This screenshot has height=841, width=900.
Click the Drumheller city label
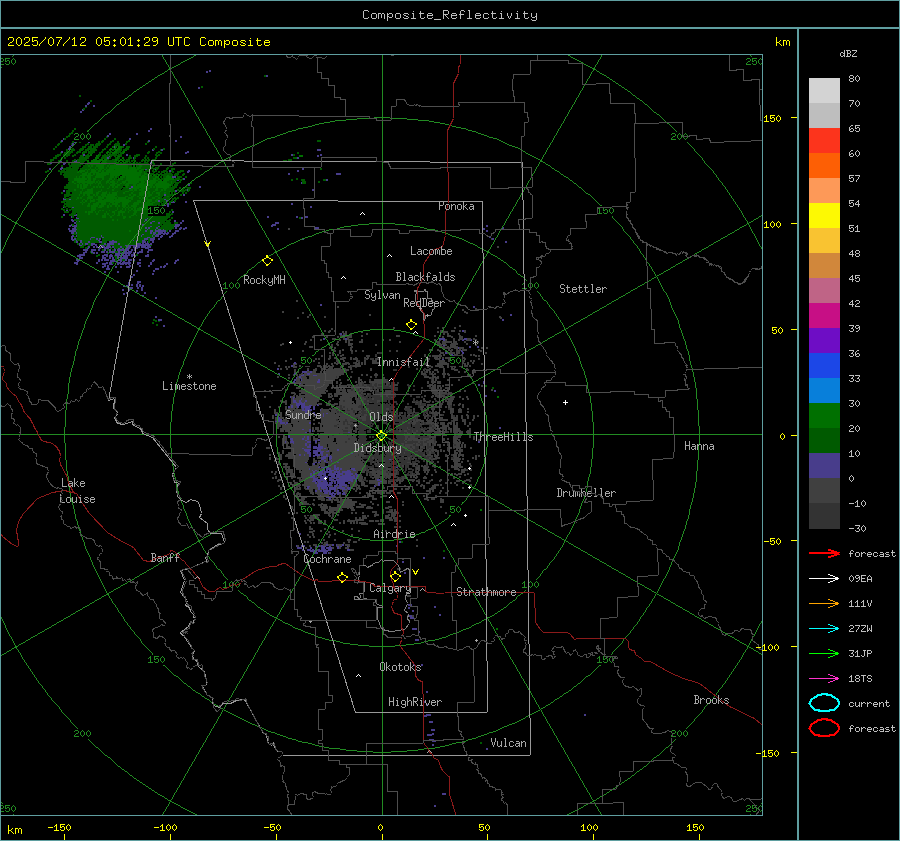point(586,493)
